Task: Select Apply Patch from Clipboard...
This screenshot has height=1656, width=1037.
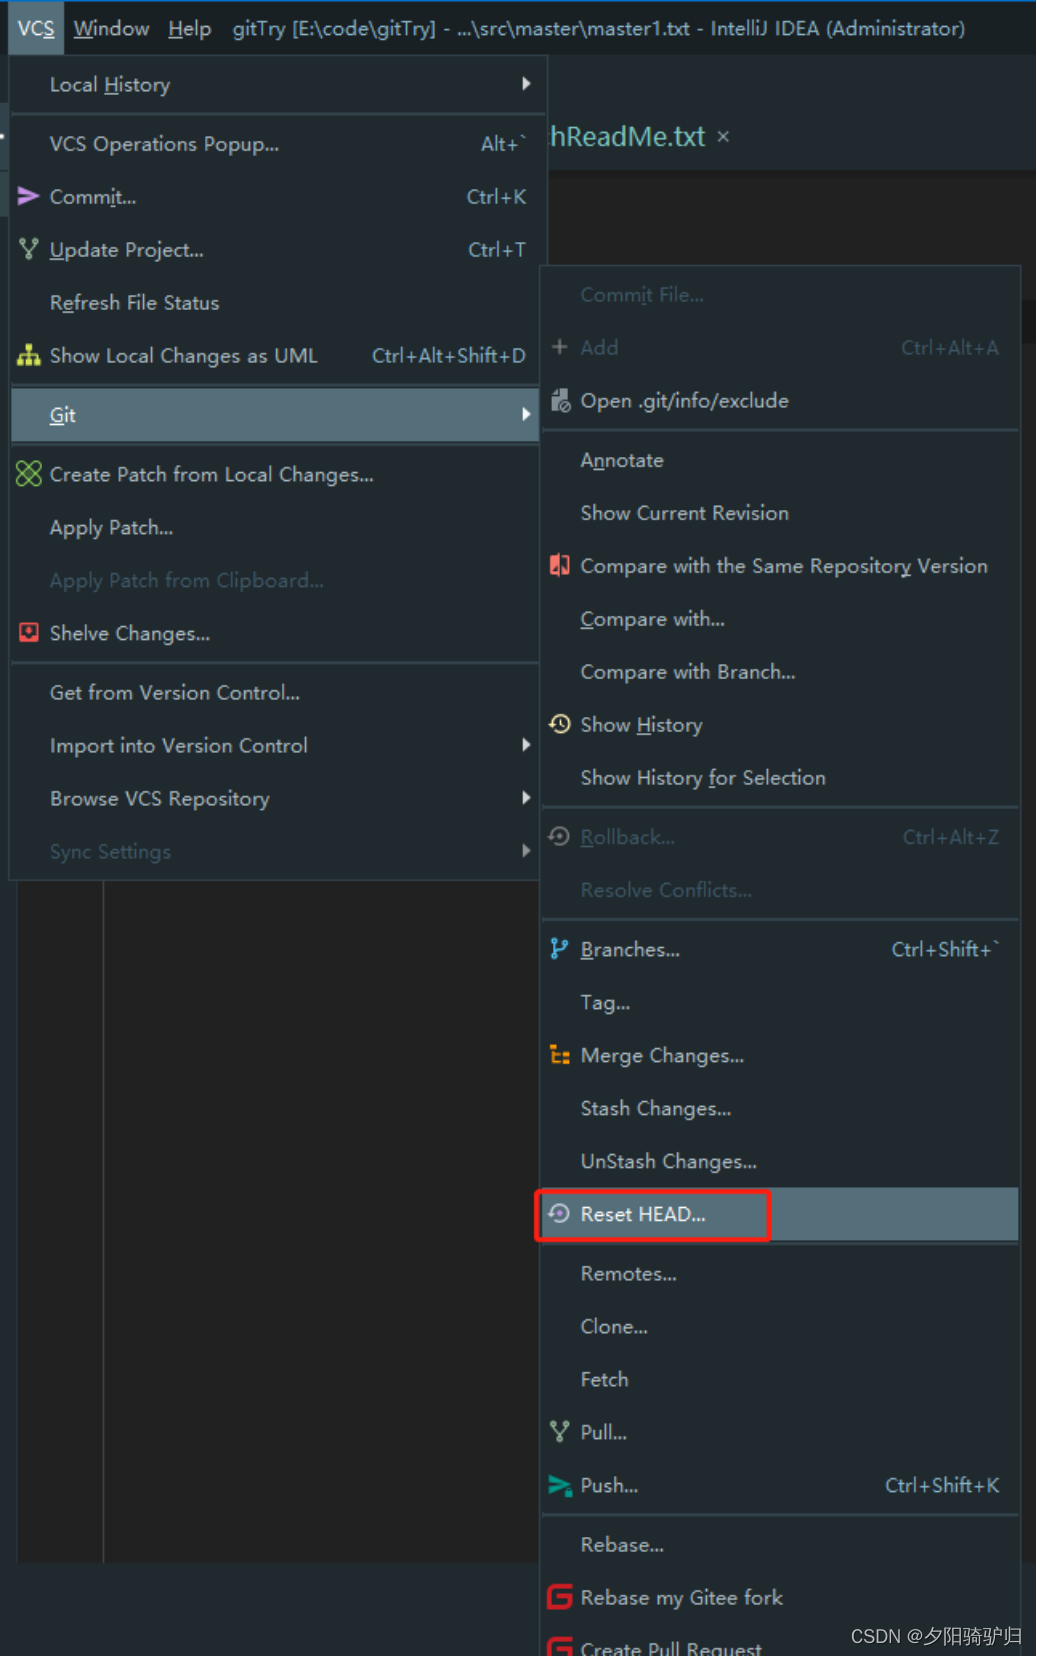Action: pyautogui.click(x=275, y=580)
